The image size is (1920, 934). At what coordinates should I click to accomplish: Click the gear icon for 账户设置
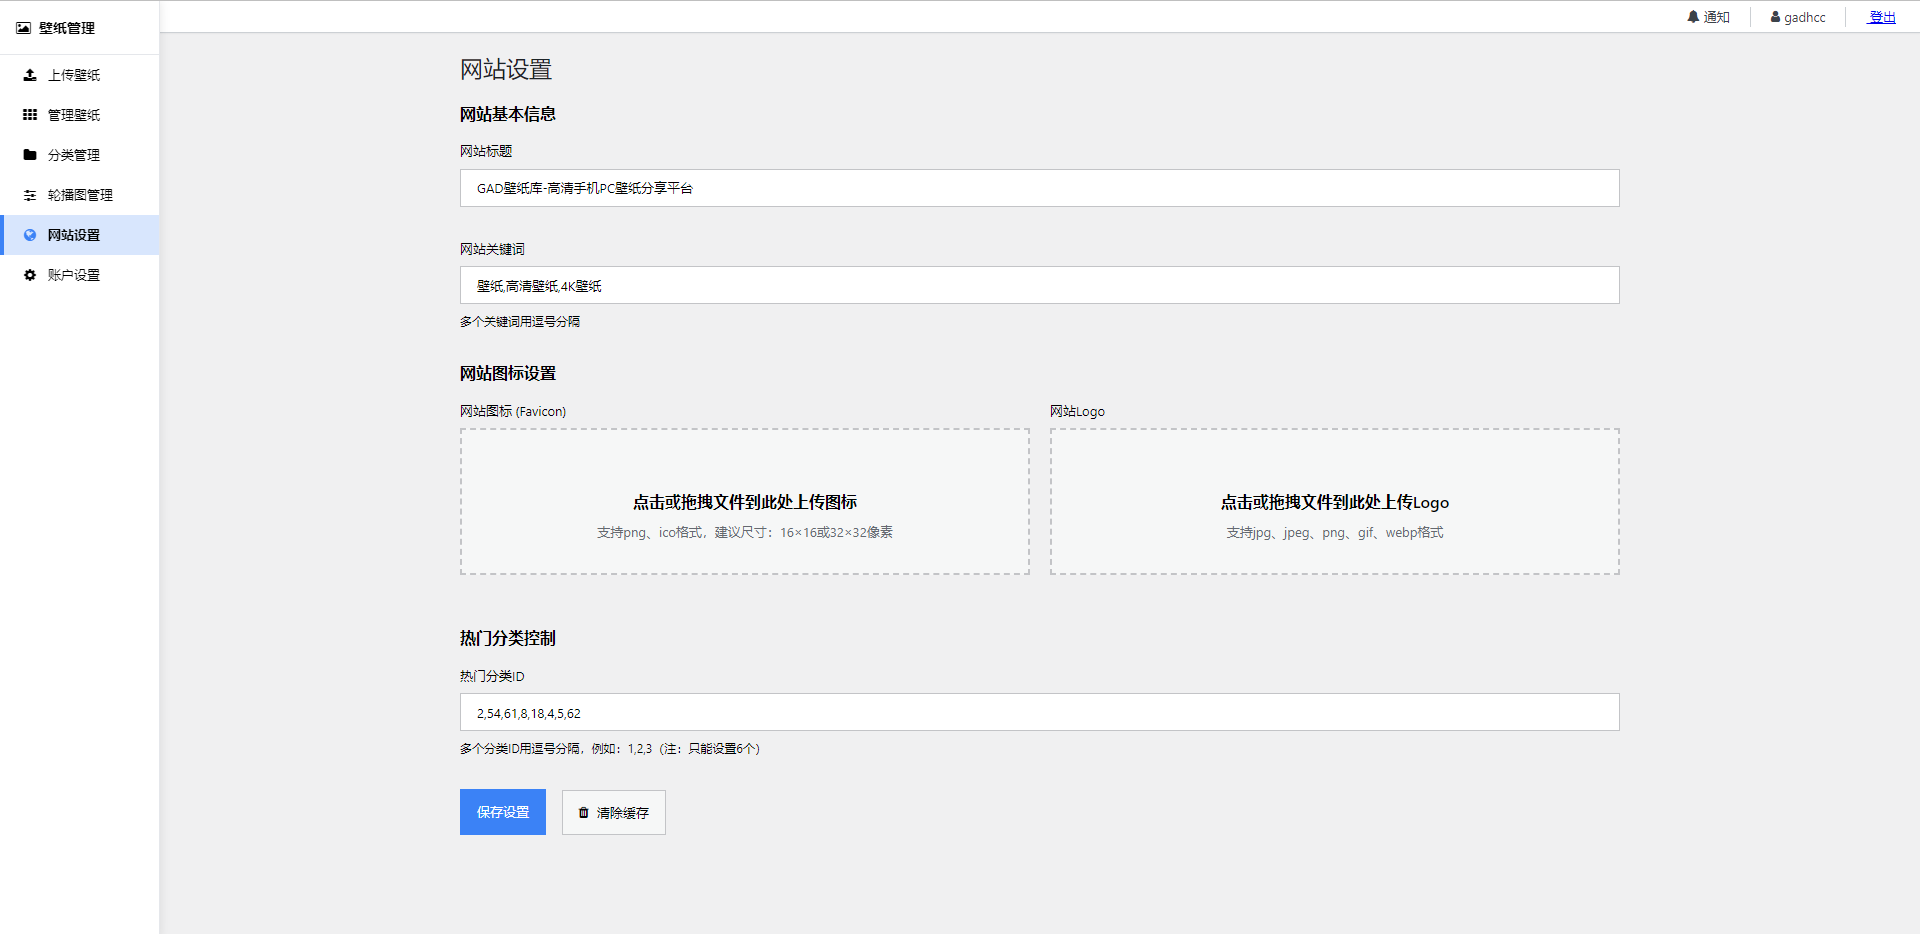pyautogui.click(x=30, y=275)
